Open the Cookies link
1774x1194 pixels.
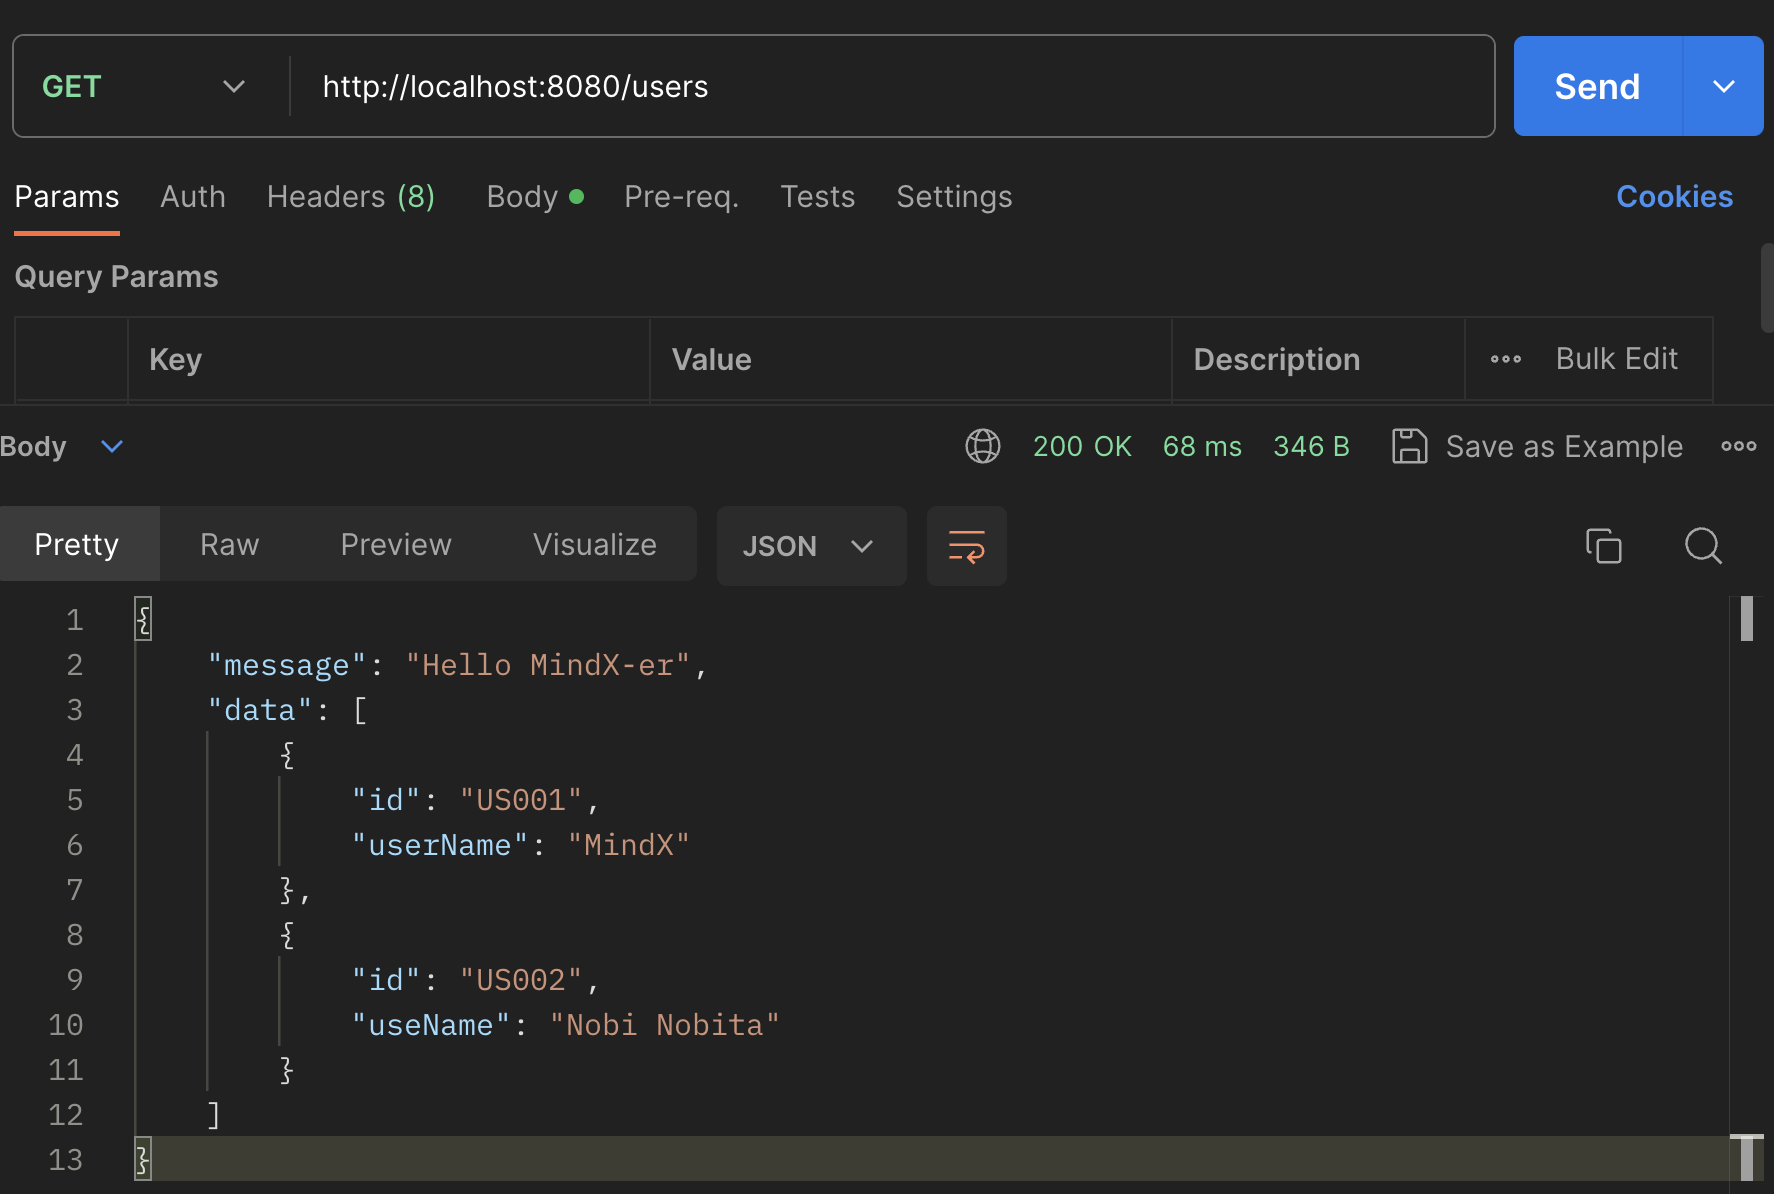point(1674,197)
